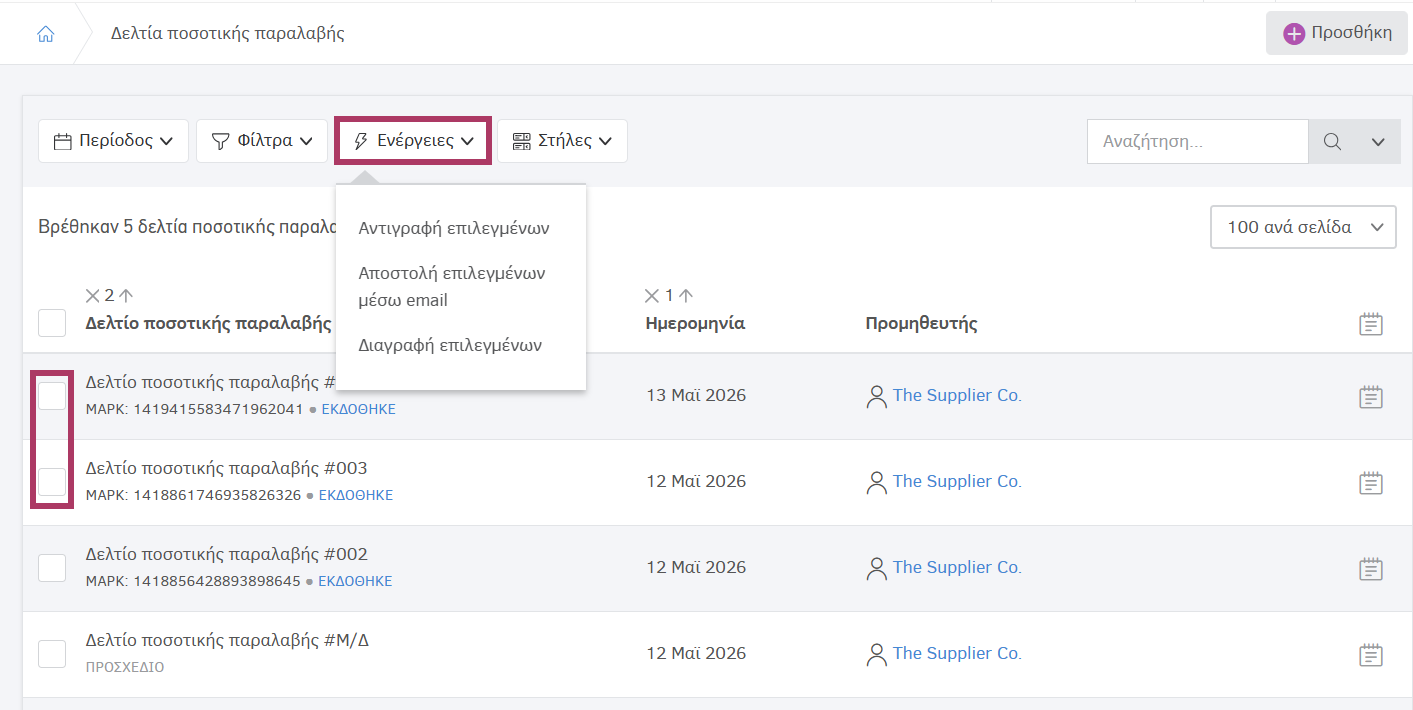Open The Supplier Co. link in #003 row
The width and height of the screenshot is (1413, 710).
957,481
